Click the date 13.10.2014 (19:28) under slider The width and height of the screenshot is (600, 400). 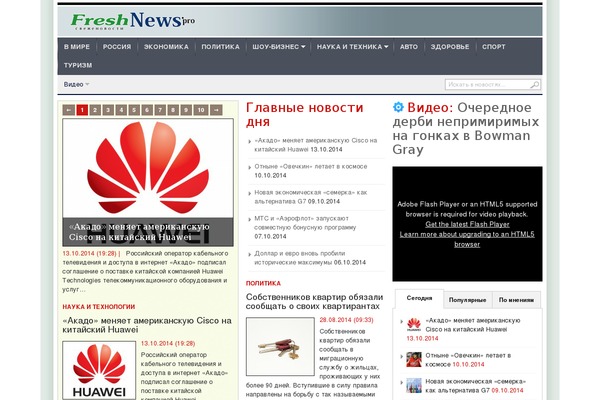click(89, 253)
